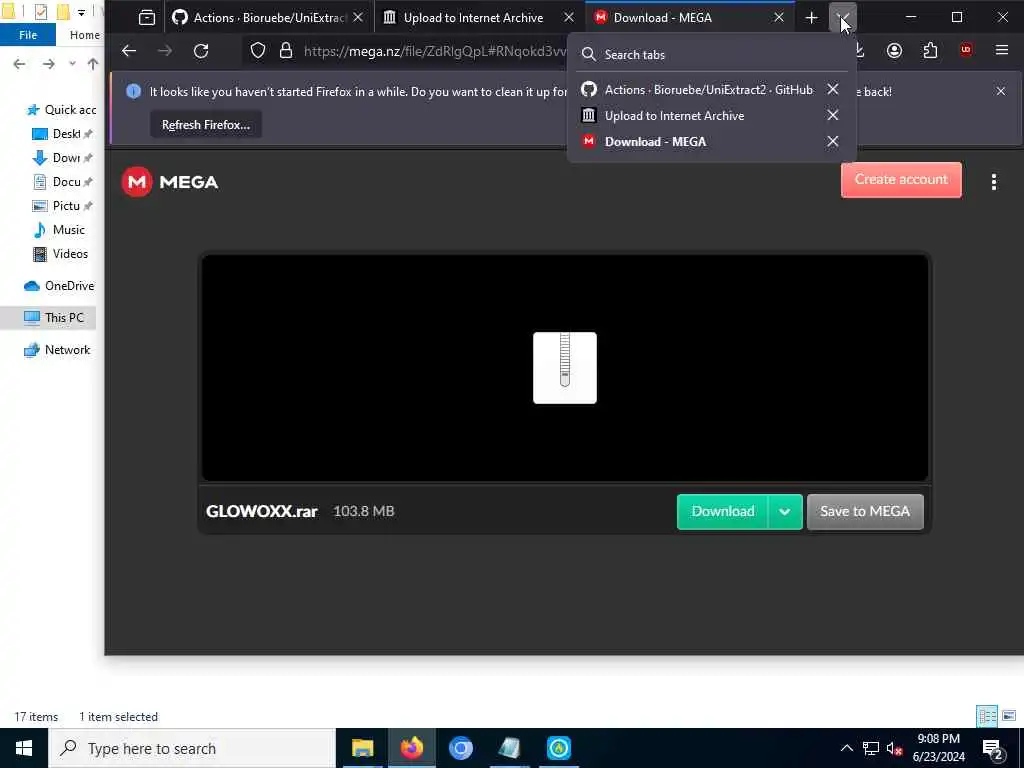Viewport: 1024px width, 768px height.
Task: Open the Firefox account icon
Action: click(894, 51)
